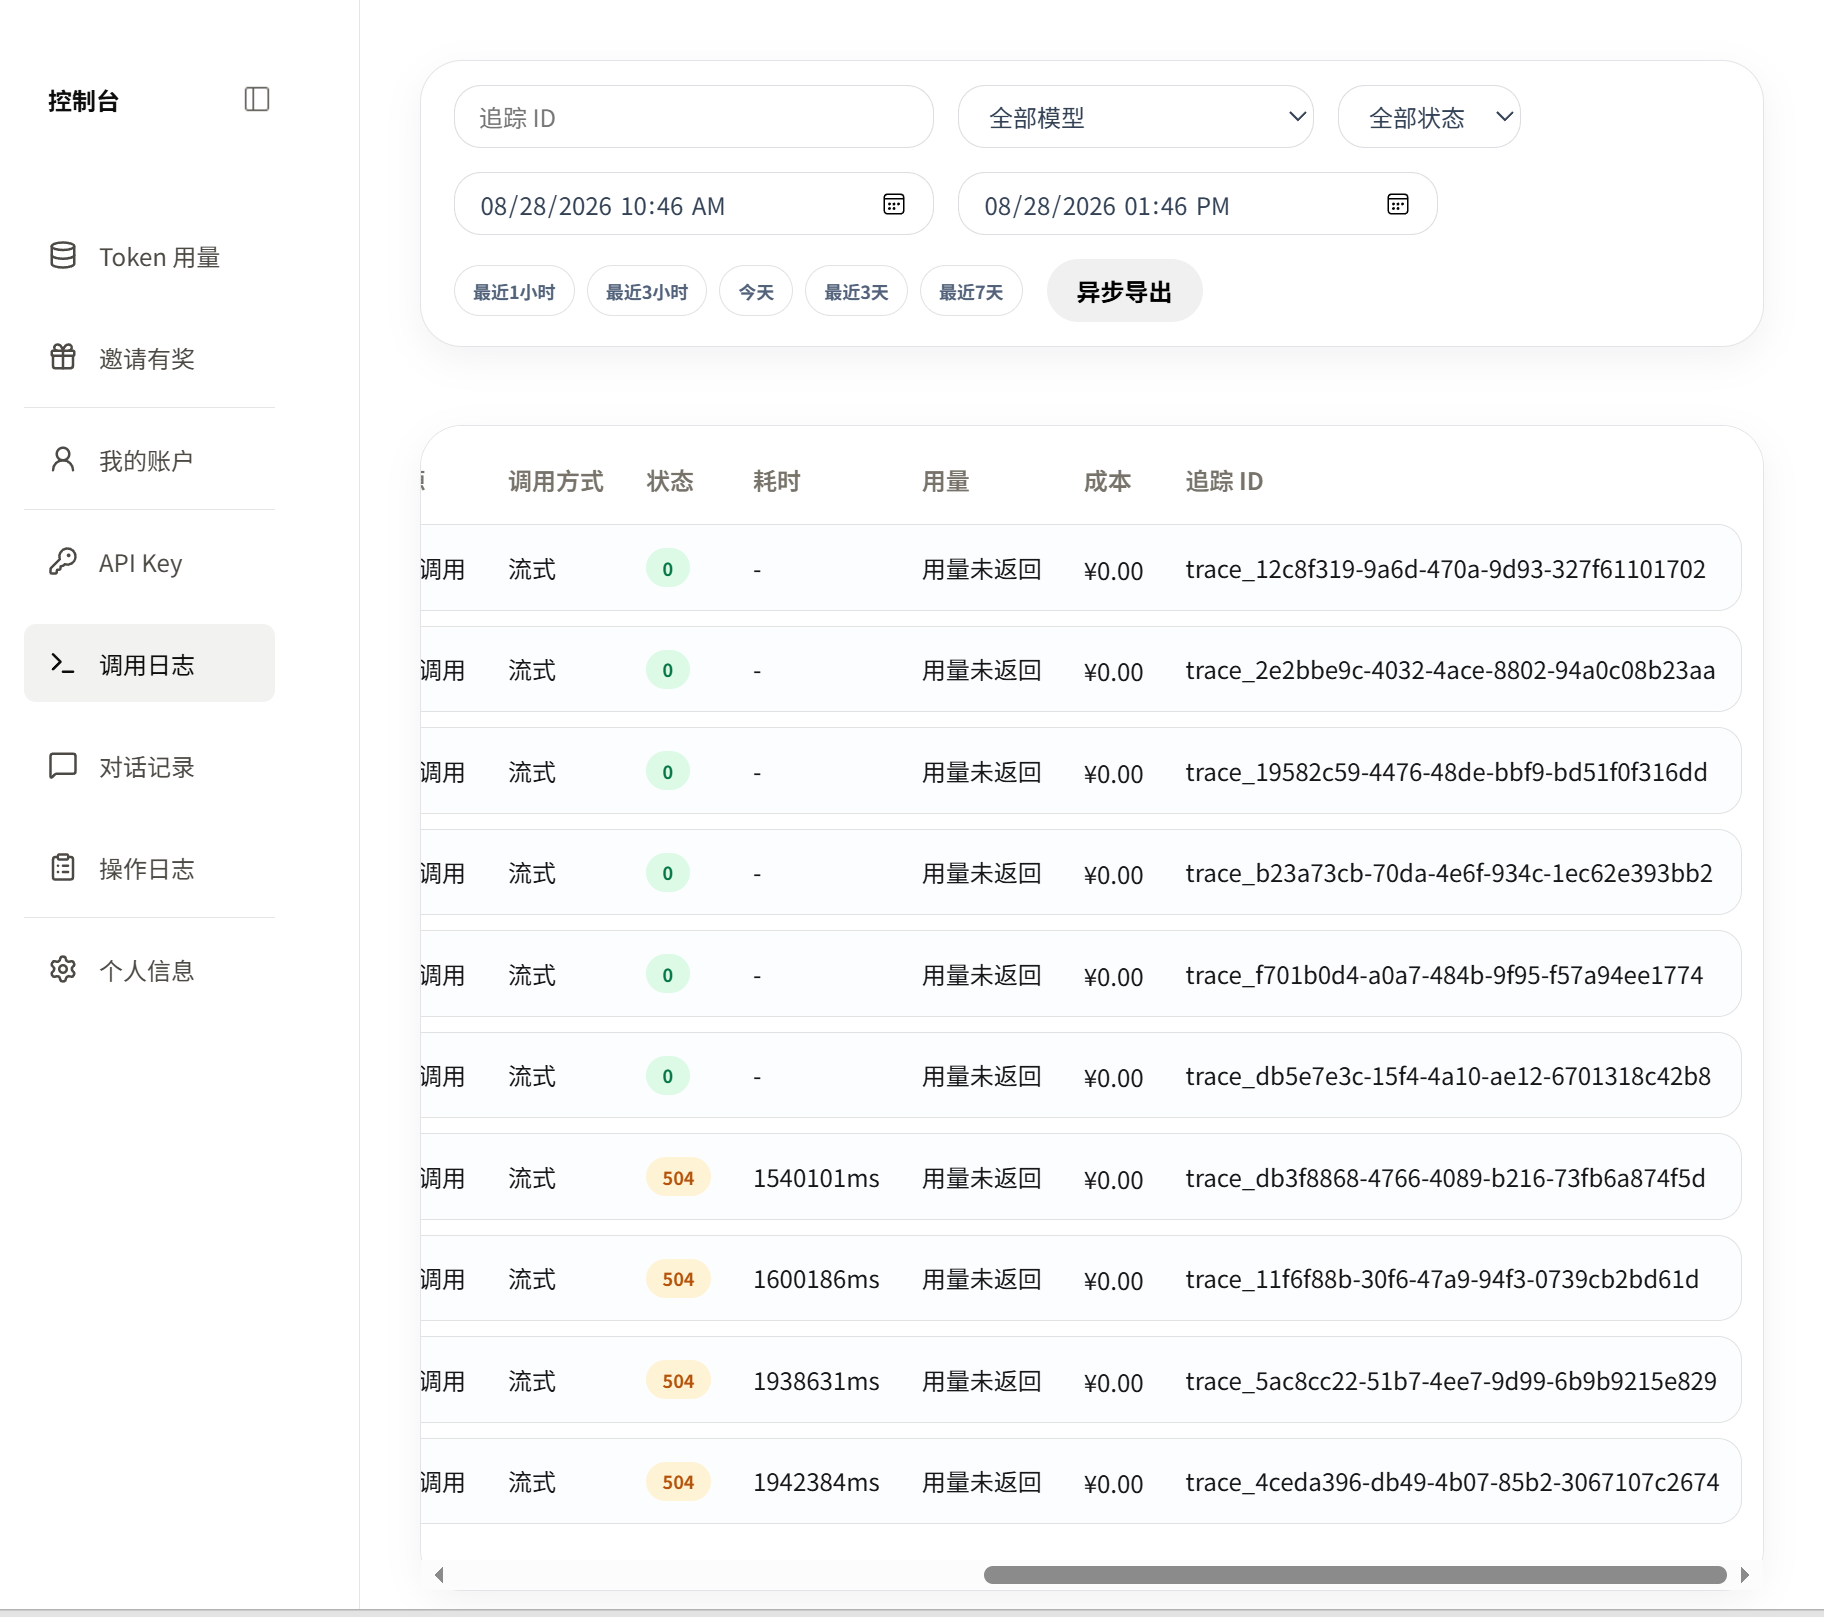Select trace ID trace_5ac8cc22-51b7-4ee7-9d99-6b9b9215e829
This screenshot has width=1824, height=1617.
click(x=1451, y=1381)
